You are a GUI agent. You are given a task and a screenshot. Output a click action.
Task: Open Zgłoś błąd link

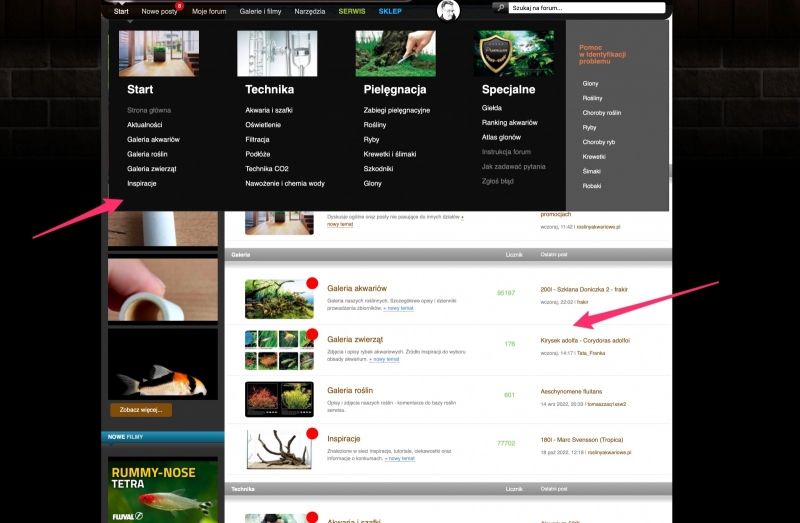(x=497, y=181)
